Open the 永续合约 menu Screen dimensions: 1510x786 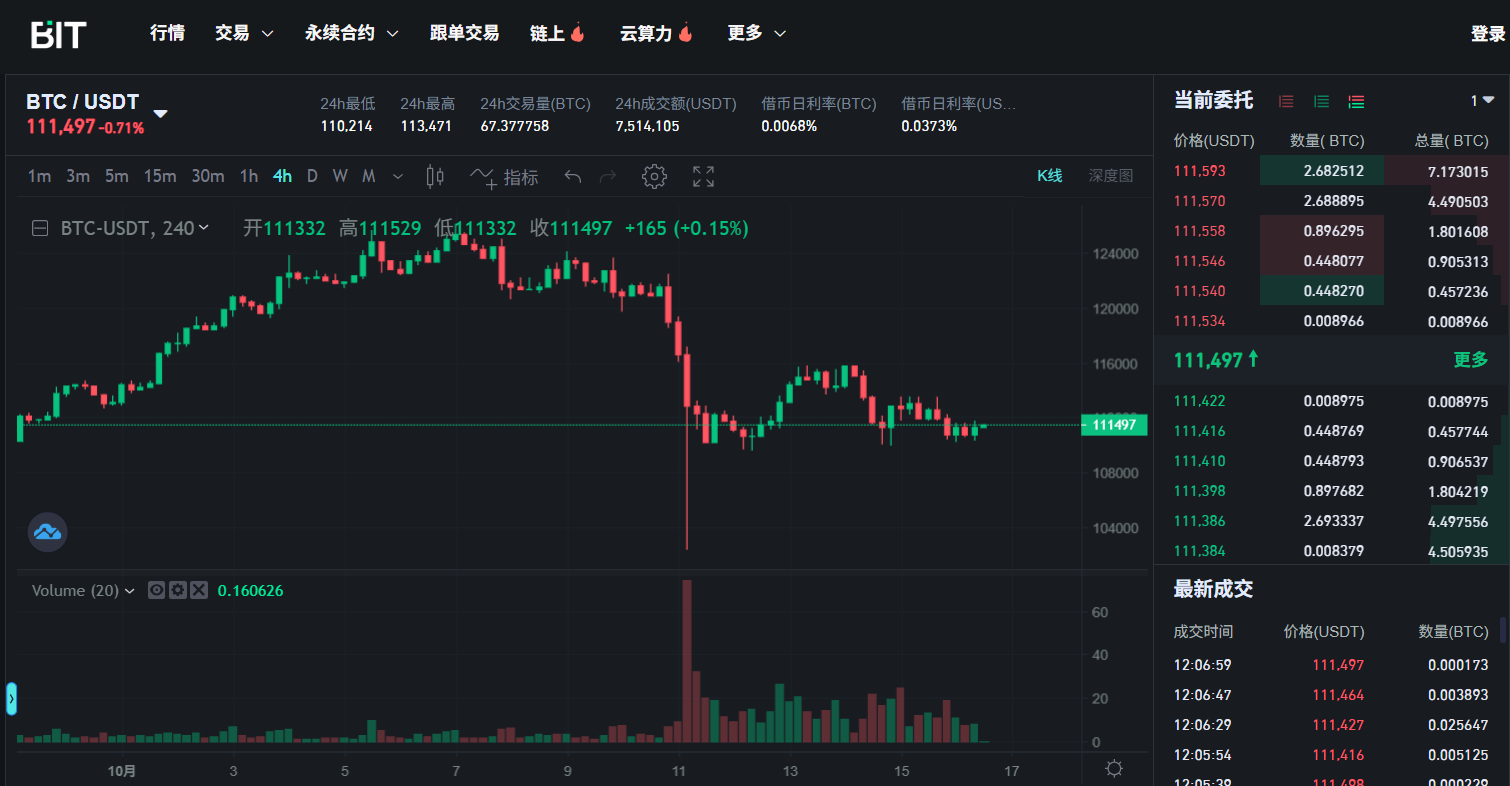pyautogui.click(x=351, y=33)
